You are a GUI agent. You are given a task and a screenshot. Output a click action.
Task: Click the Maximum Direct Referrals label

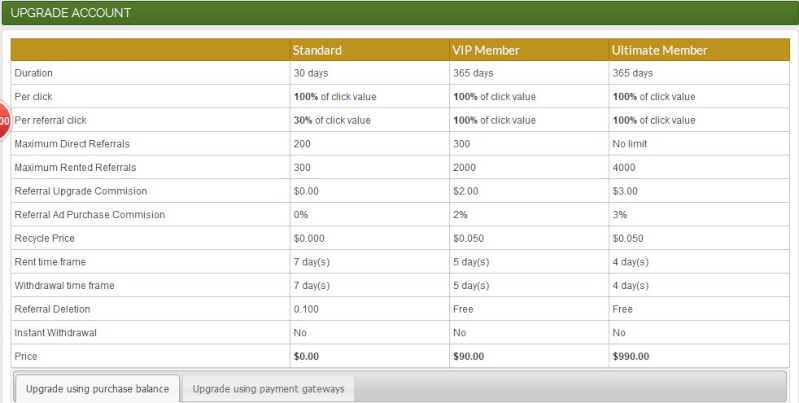pyautogui.click(x=72, y=144)
